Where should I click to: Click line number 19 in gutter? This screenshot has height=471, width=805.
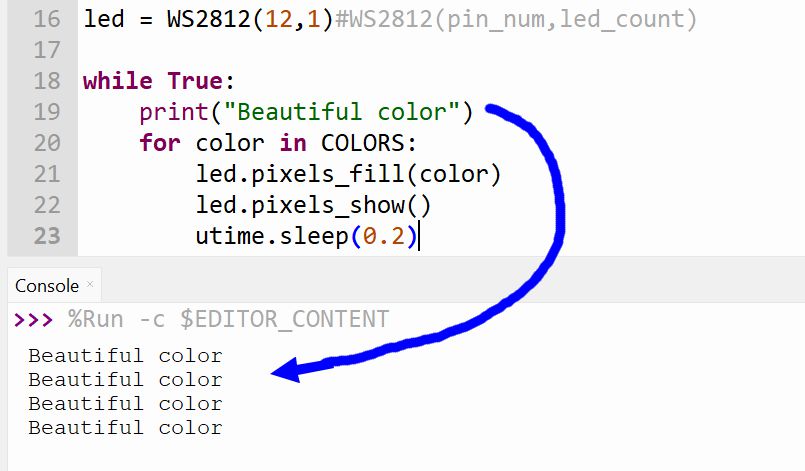[47, 112]
